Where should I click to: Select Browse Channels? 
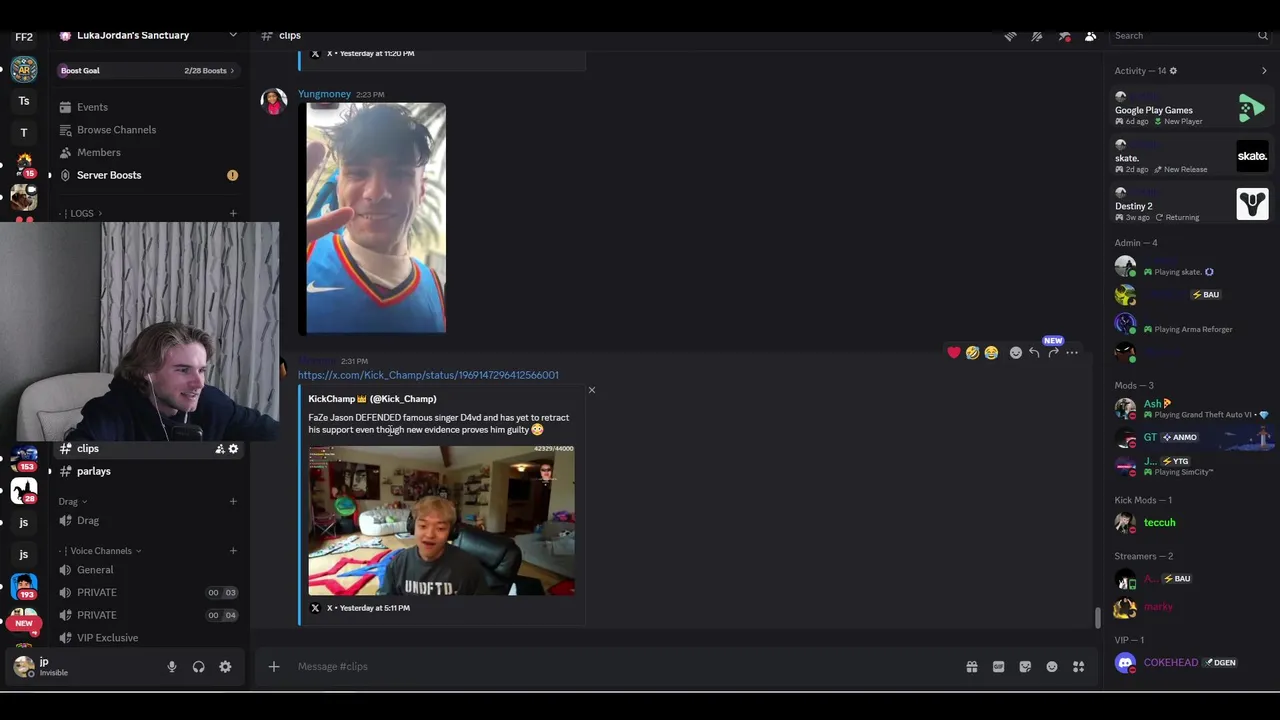(148, 130)
